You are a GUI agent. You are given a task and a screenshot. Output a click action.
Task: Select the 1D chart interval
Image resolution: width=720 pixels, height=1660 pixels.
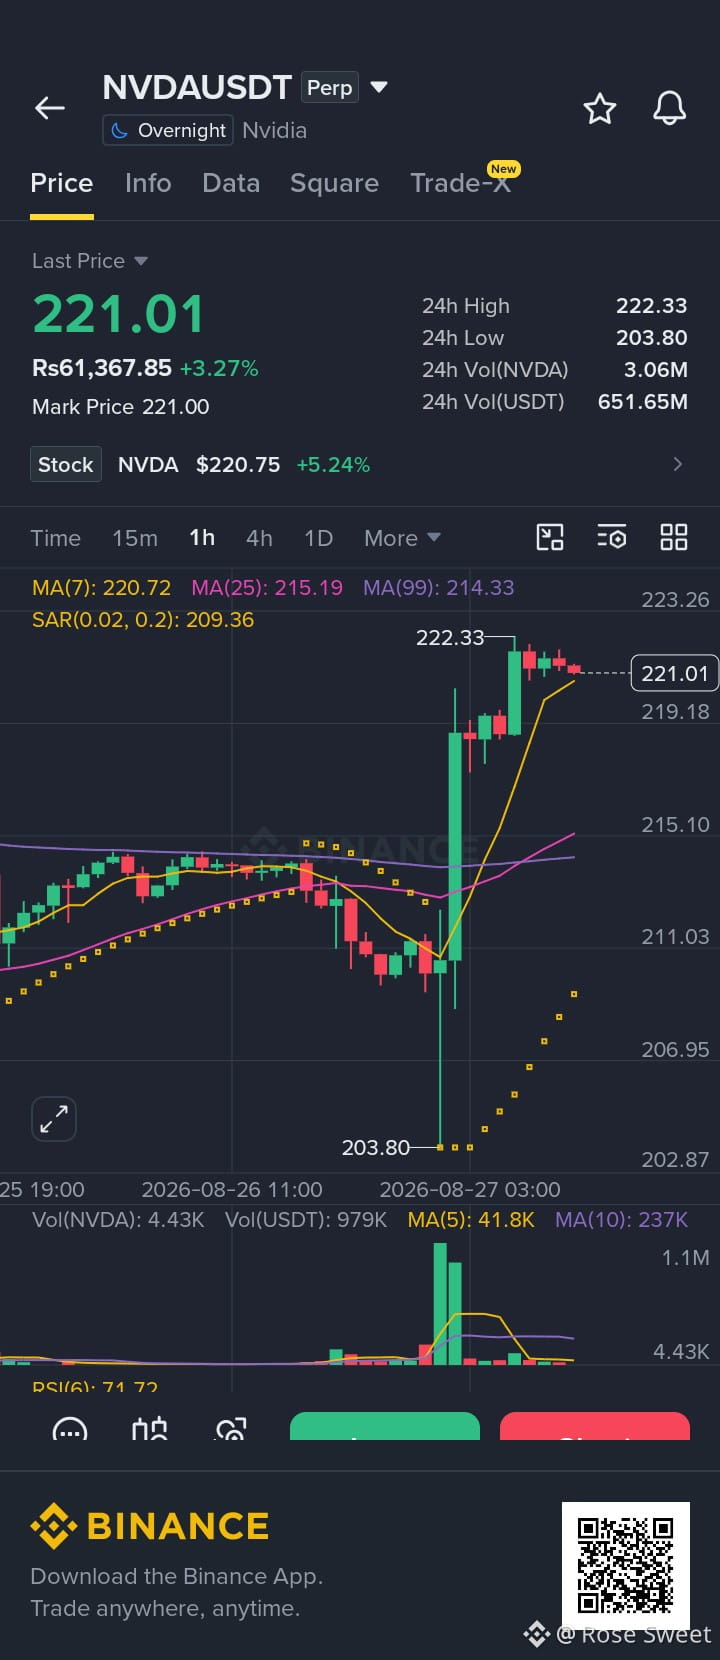[318, 538]
